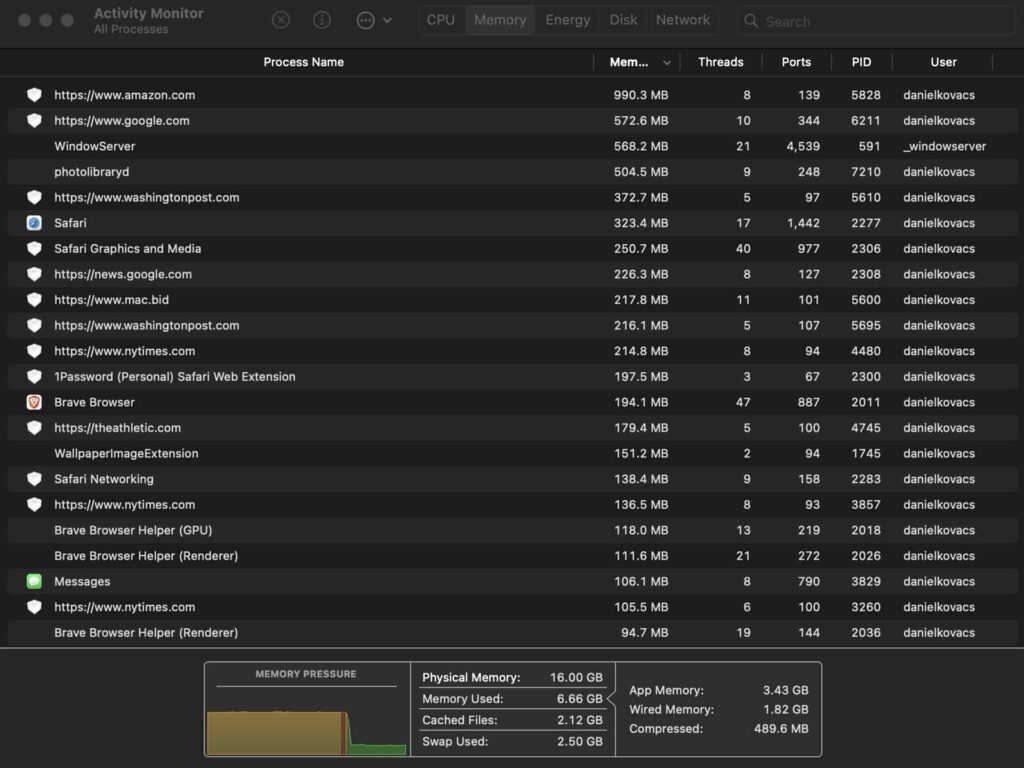
Task: Click the www.mac.bid shield icon
Action: pyautogui.click(x=35, y=300)
